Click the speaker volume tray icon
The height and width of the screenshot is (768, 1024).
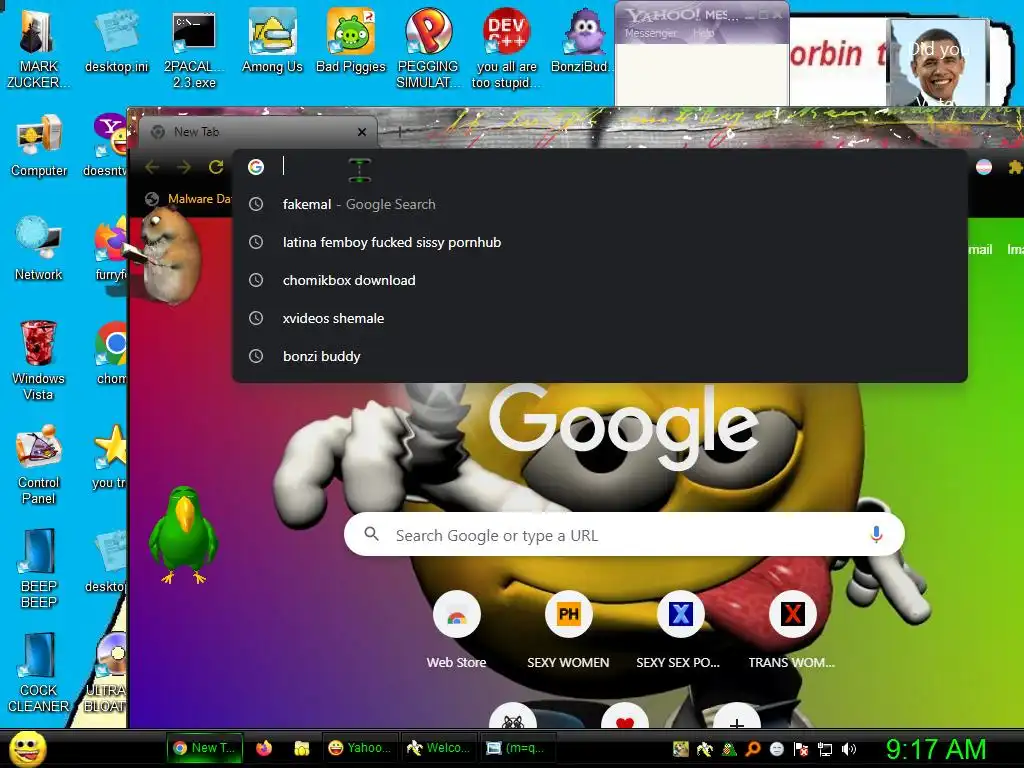coord(849,749)
